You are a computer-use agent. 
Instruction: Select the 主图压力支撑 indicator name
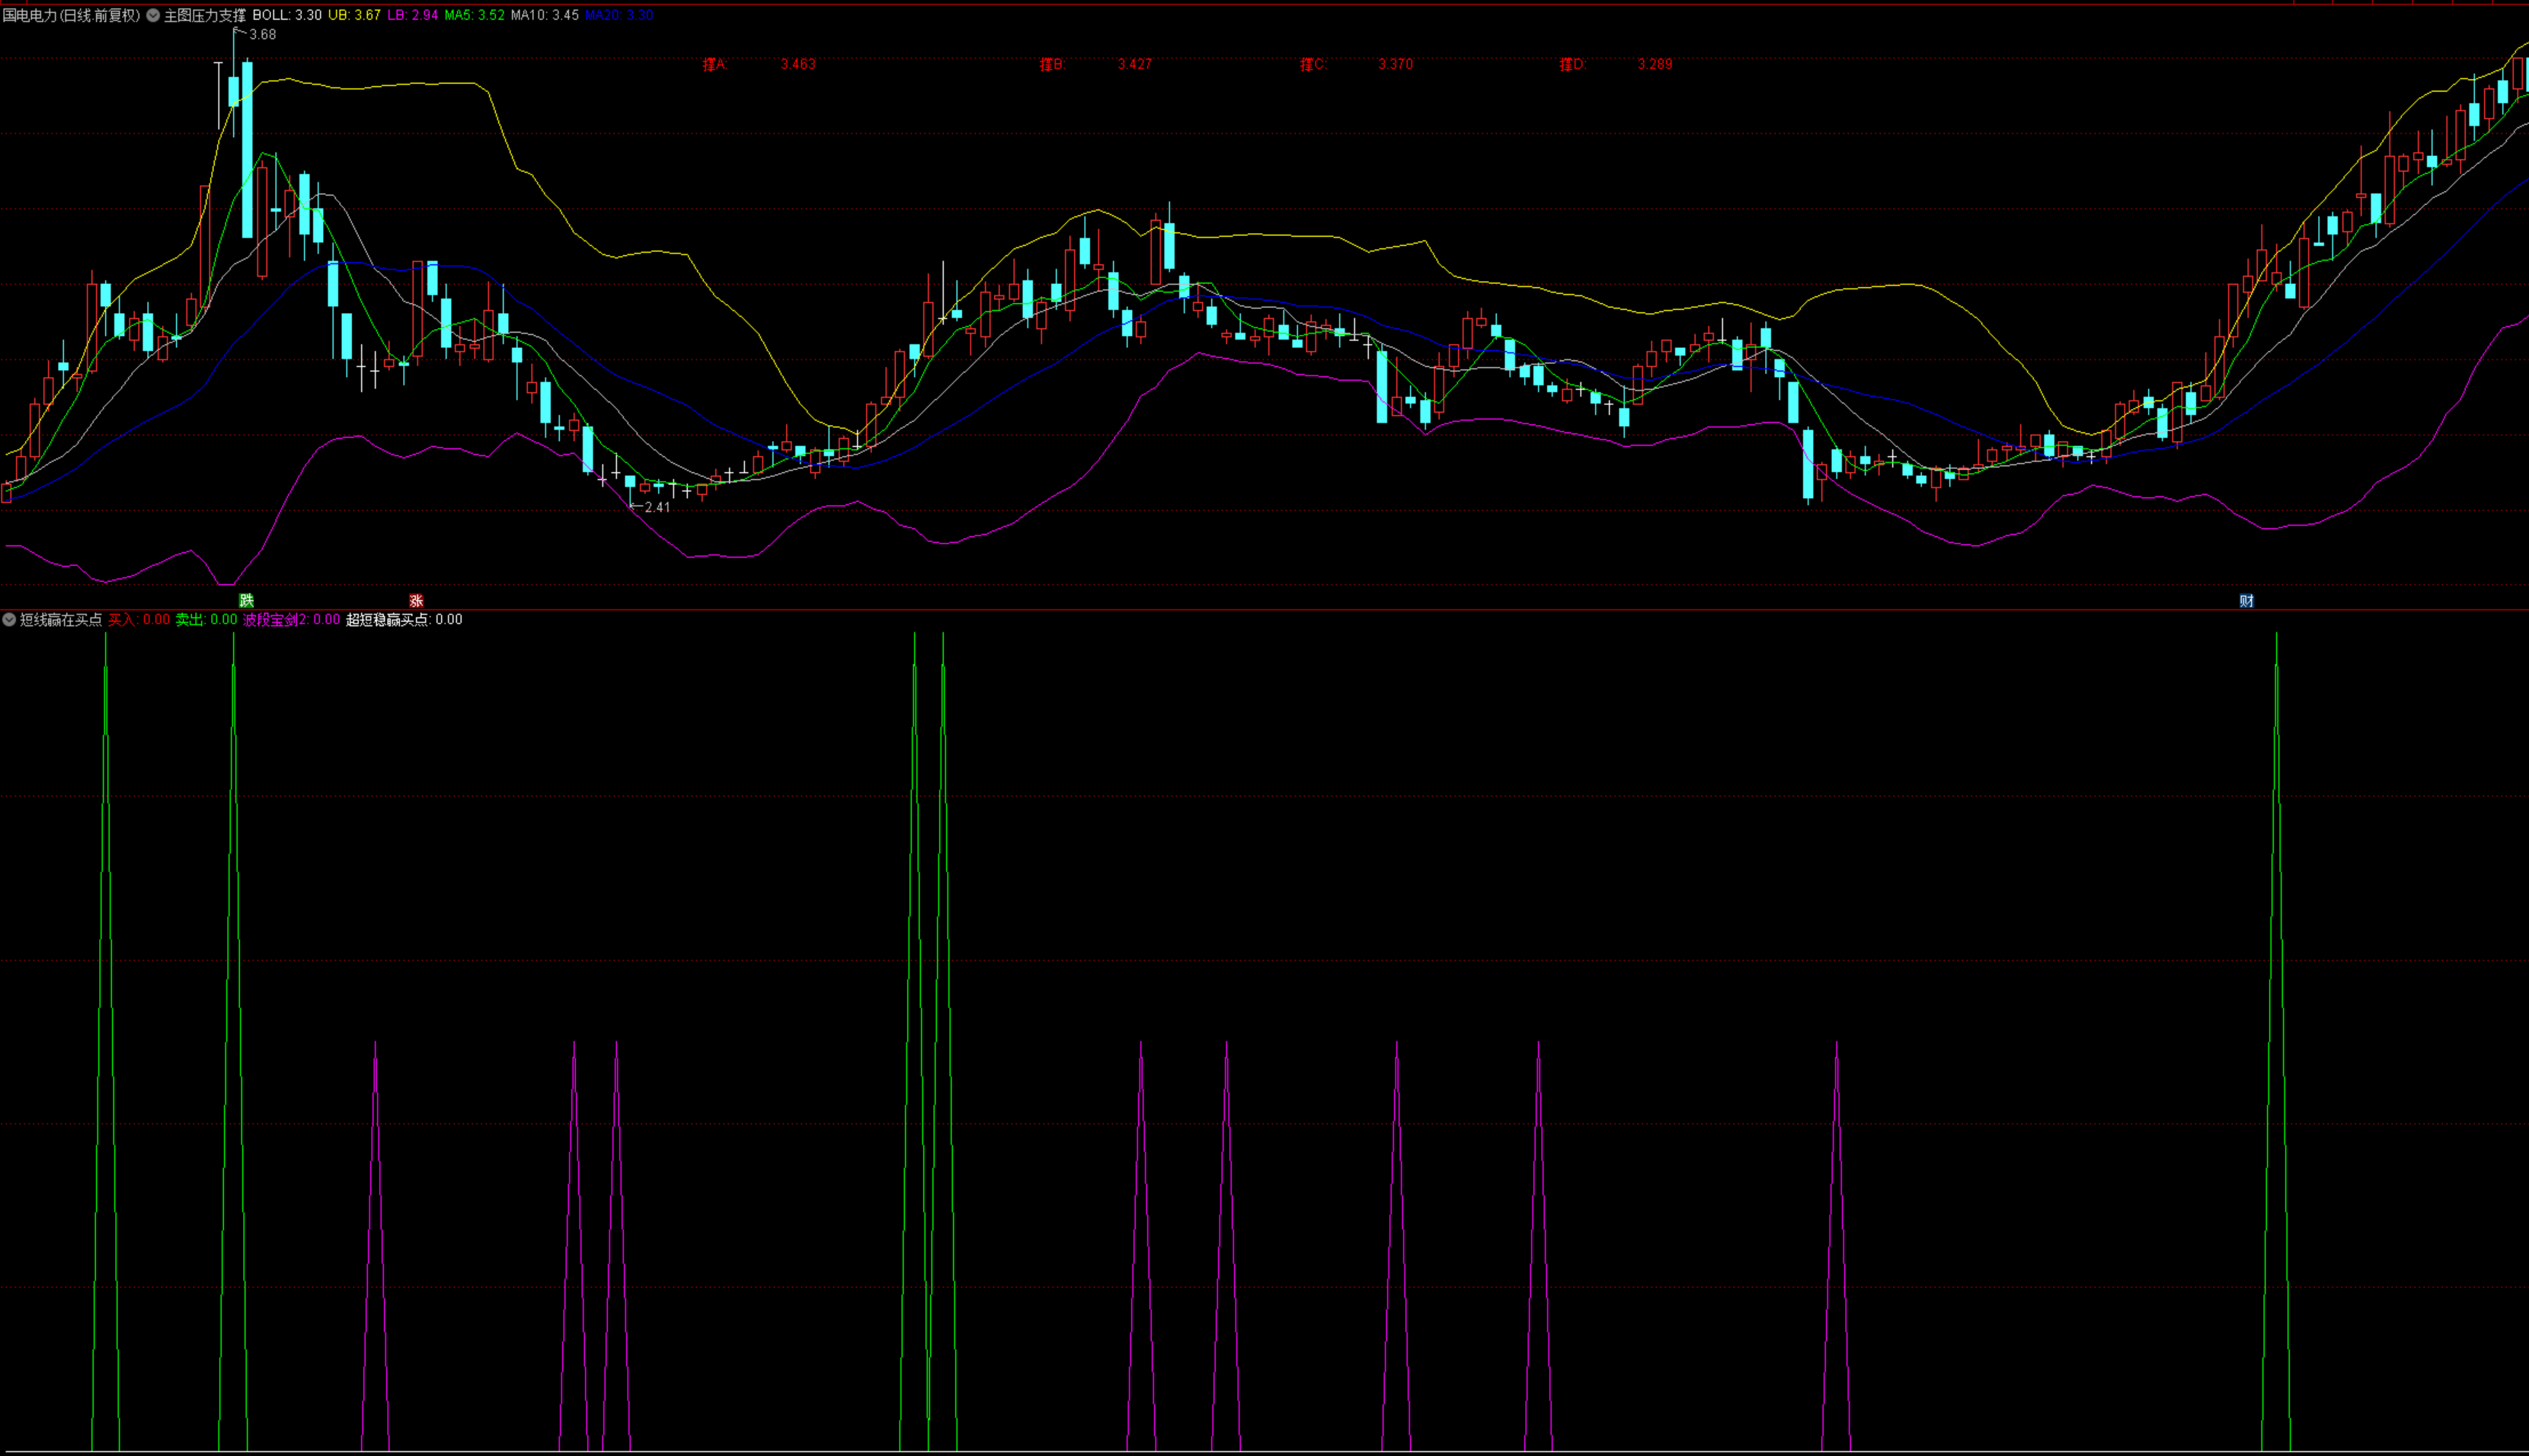(205, 16)
